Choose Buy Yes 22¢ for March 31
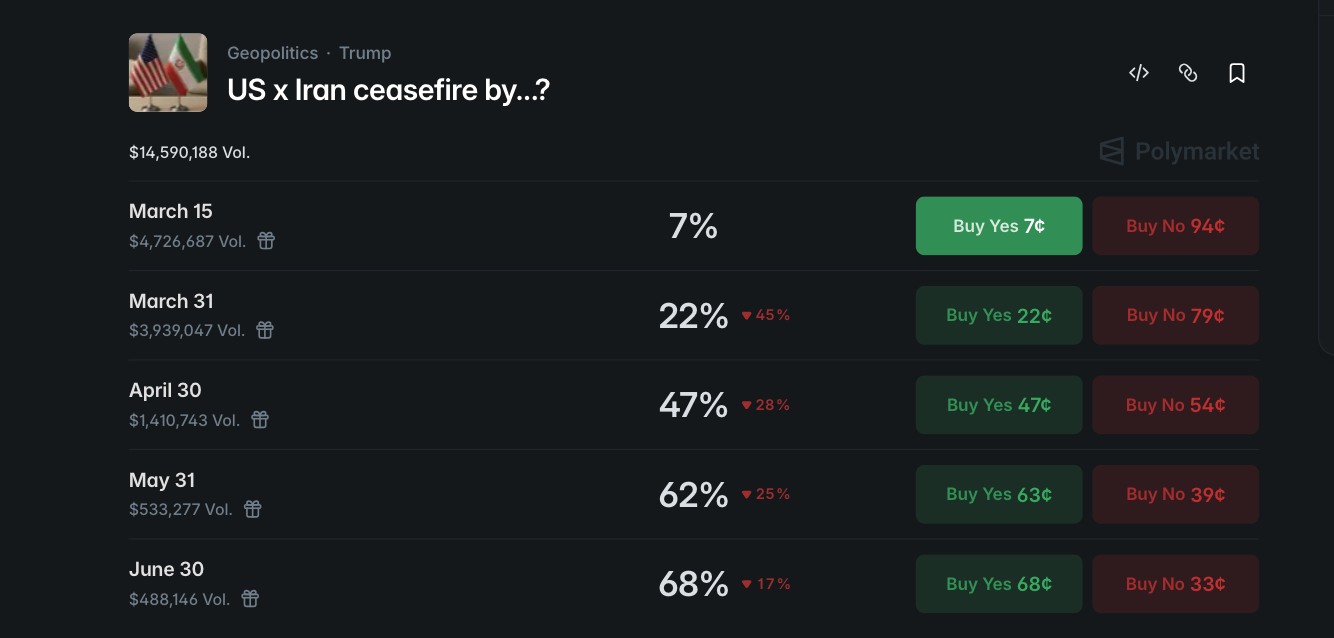The height and width of the screenshot is (638, 1334). coord(998,315)
